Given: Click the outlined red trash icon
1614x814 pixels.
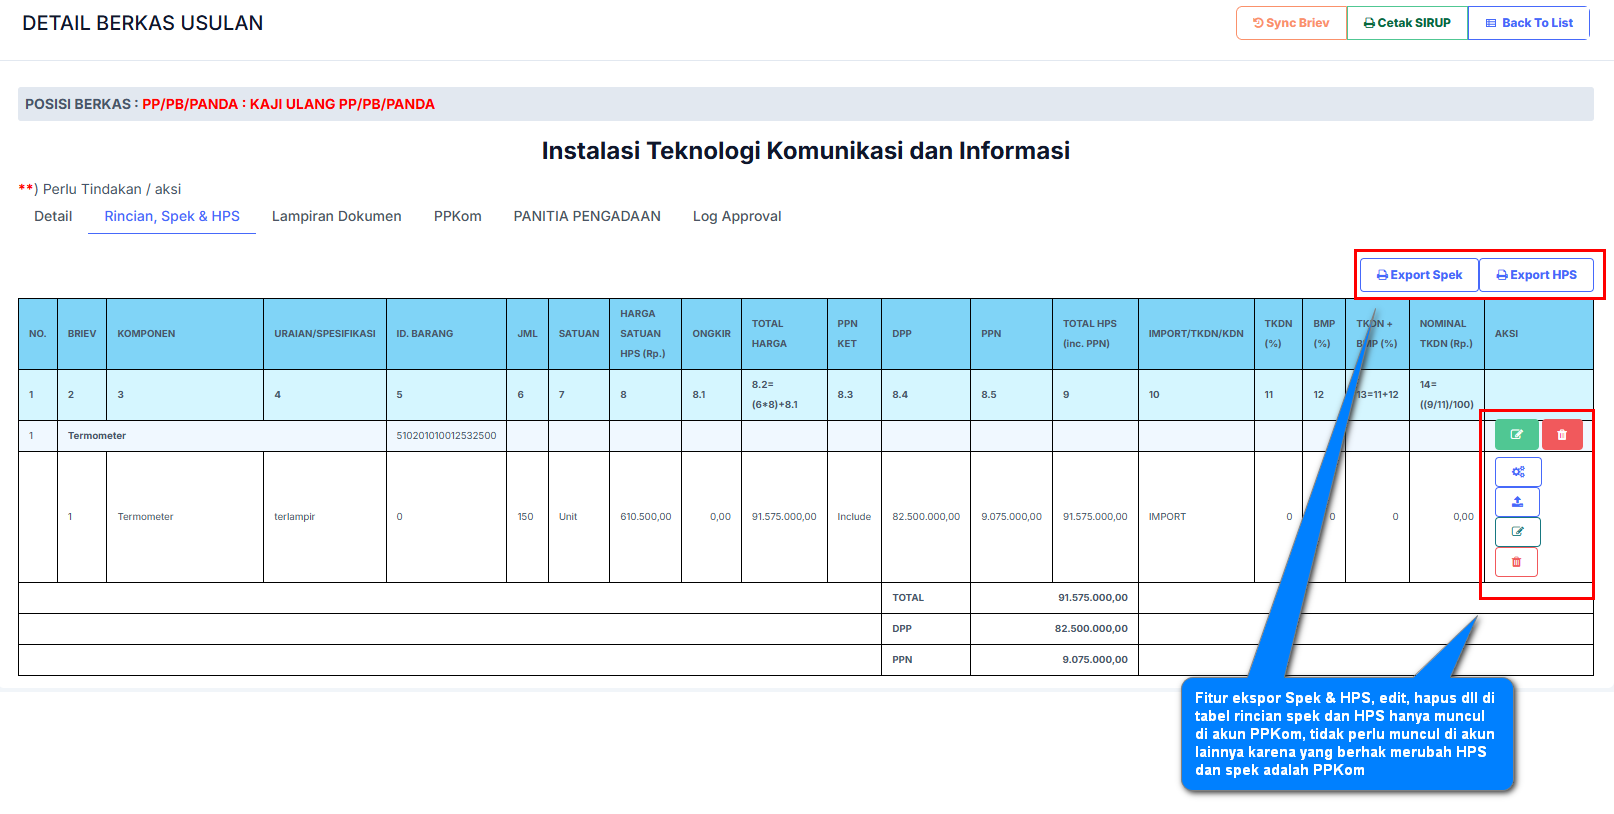Looking at the screenshot, I should click(x=1516, y=562).
